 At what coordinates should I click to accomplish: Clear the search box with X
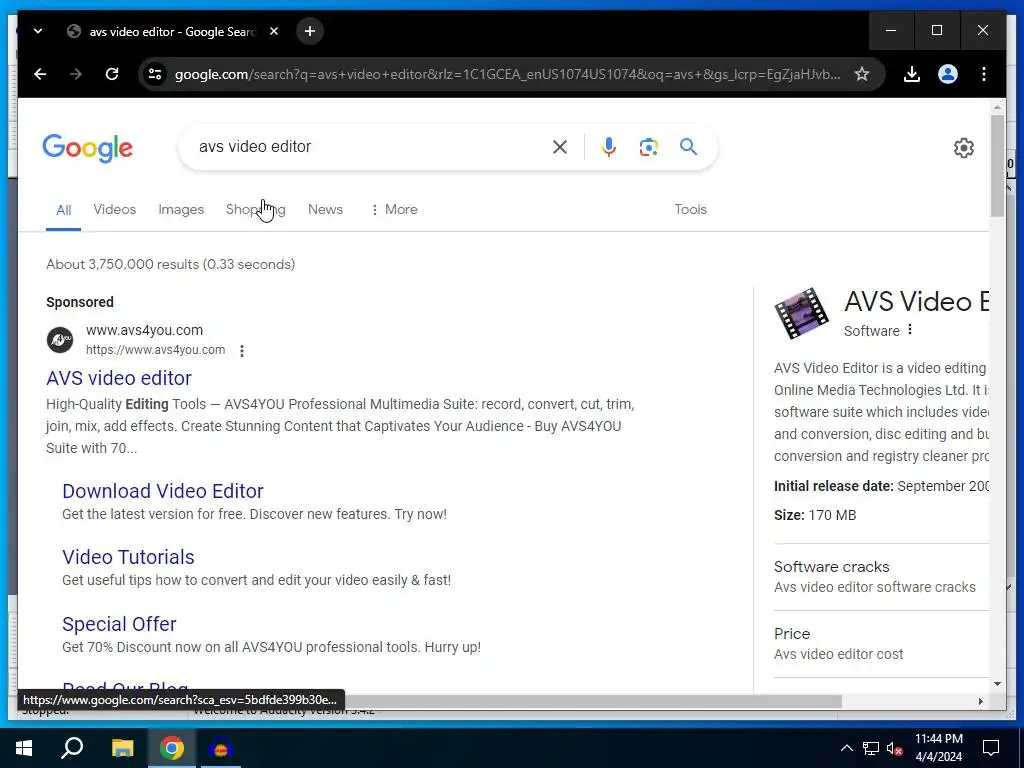pyautogui.click(x=560, y=147)
